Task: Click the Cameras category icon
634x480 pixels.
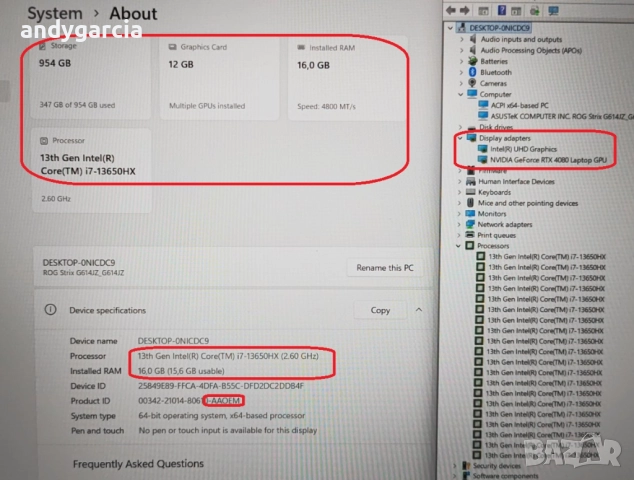Action: 473,83
